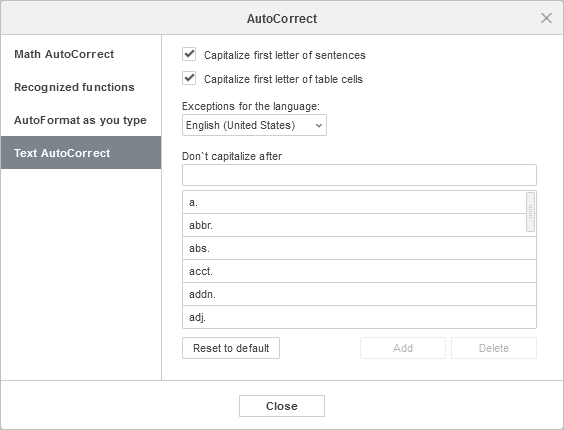Close the AutoCorrect dialog with X icon

[x=546, y=18]
